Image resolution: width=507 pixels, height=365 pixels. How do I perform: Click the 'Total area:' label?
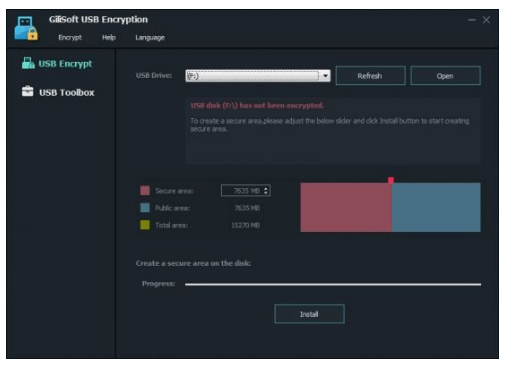click(x=171, y=225)
